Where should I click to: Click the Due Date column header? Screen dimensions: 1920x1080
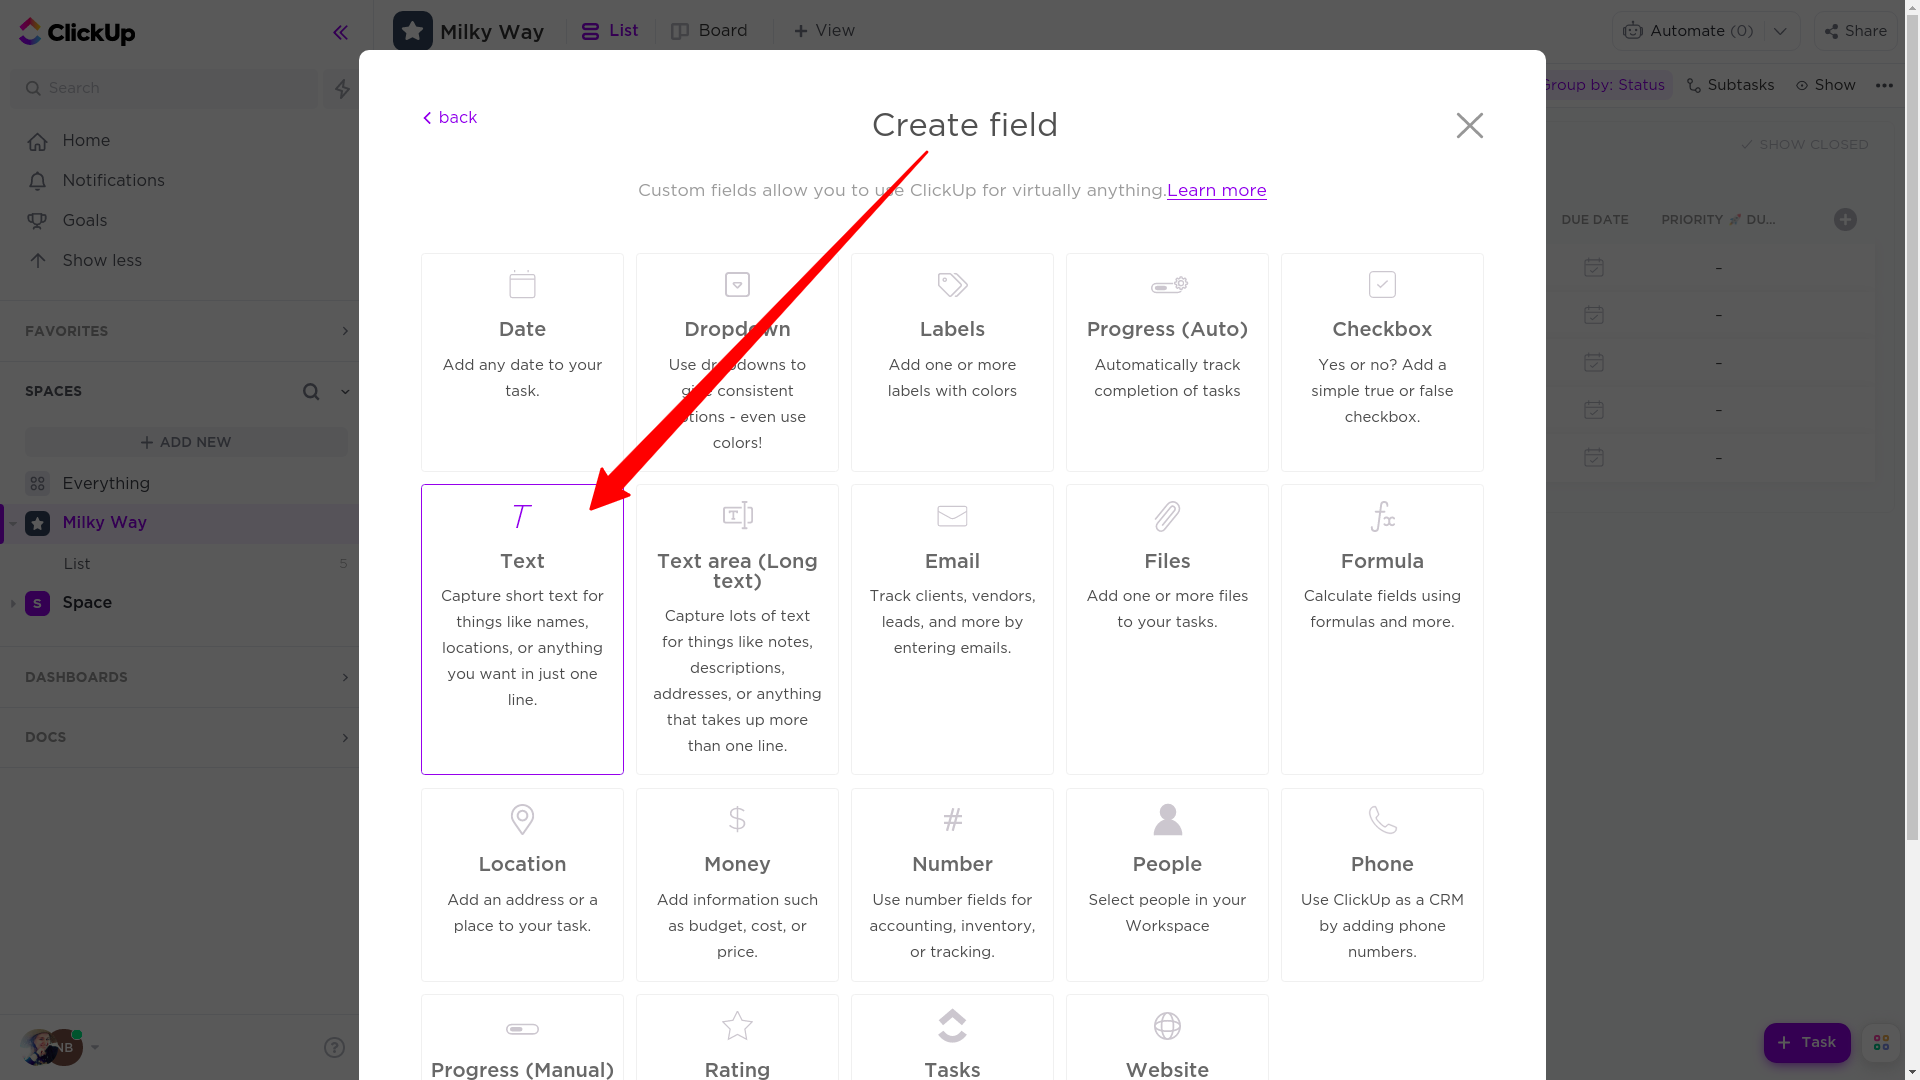coord(1594,220)
